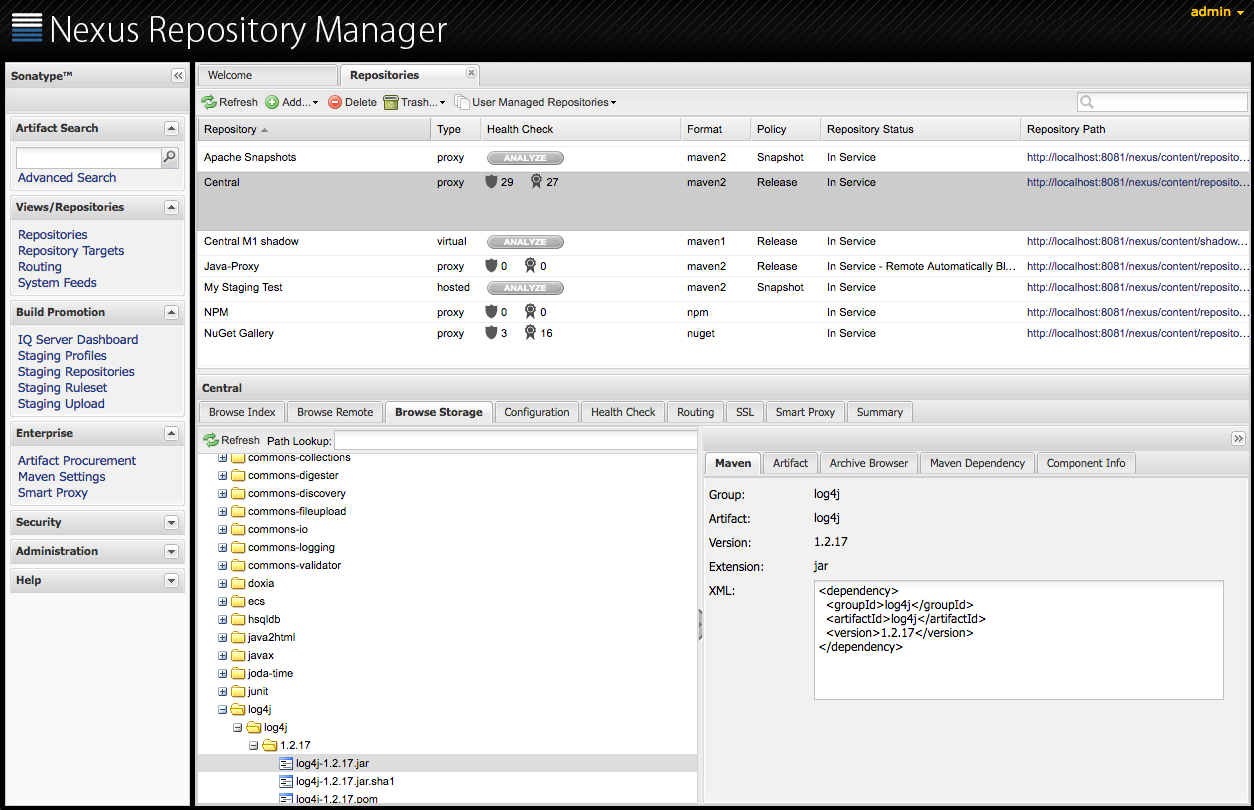This screenshot has height=810, width=1254.
Task: Click Analyze for Apache Snapshots
Action: tap(525, 158)
